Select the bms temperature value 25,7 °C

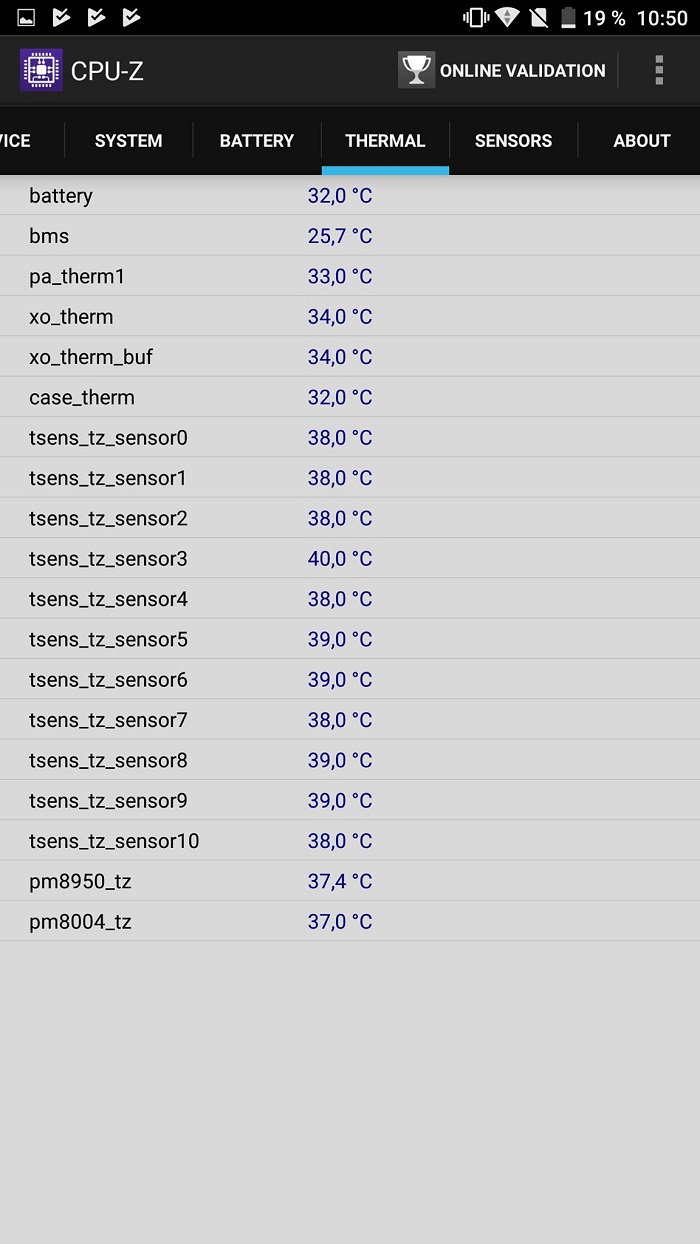pos(339,236)
